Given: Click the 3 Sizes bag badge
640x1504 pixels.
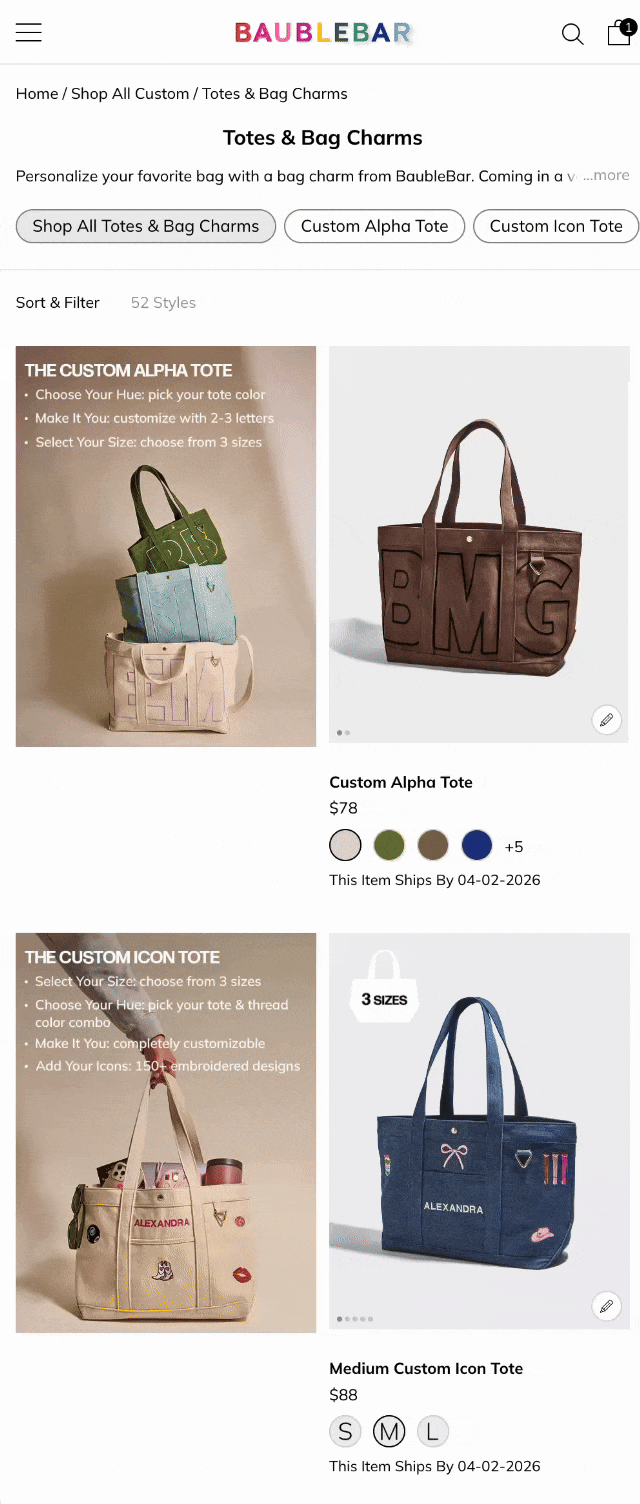Looking at the screenshot, I should pos(385,986).
